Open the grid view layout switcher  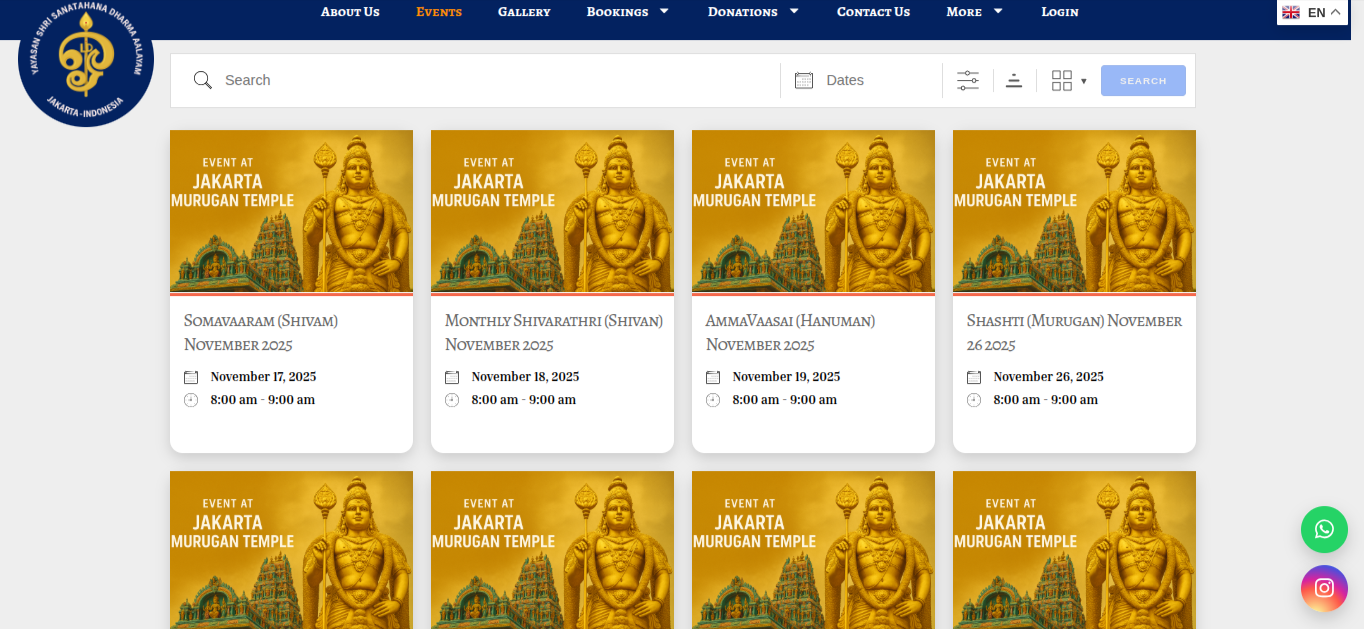pyautogui.click(x=1068, y=81)
